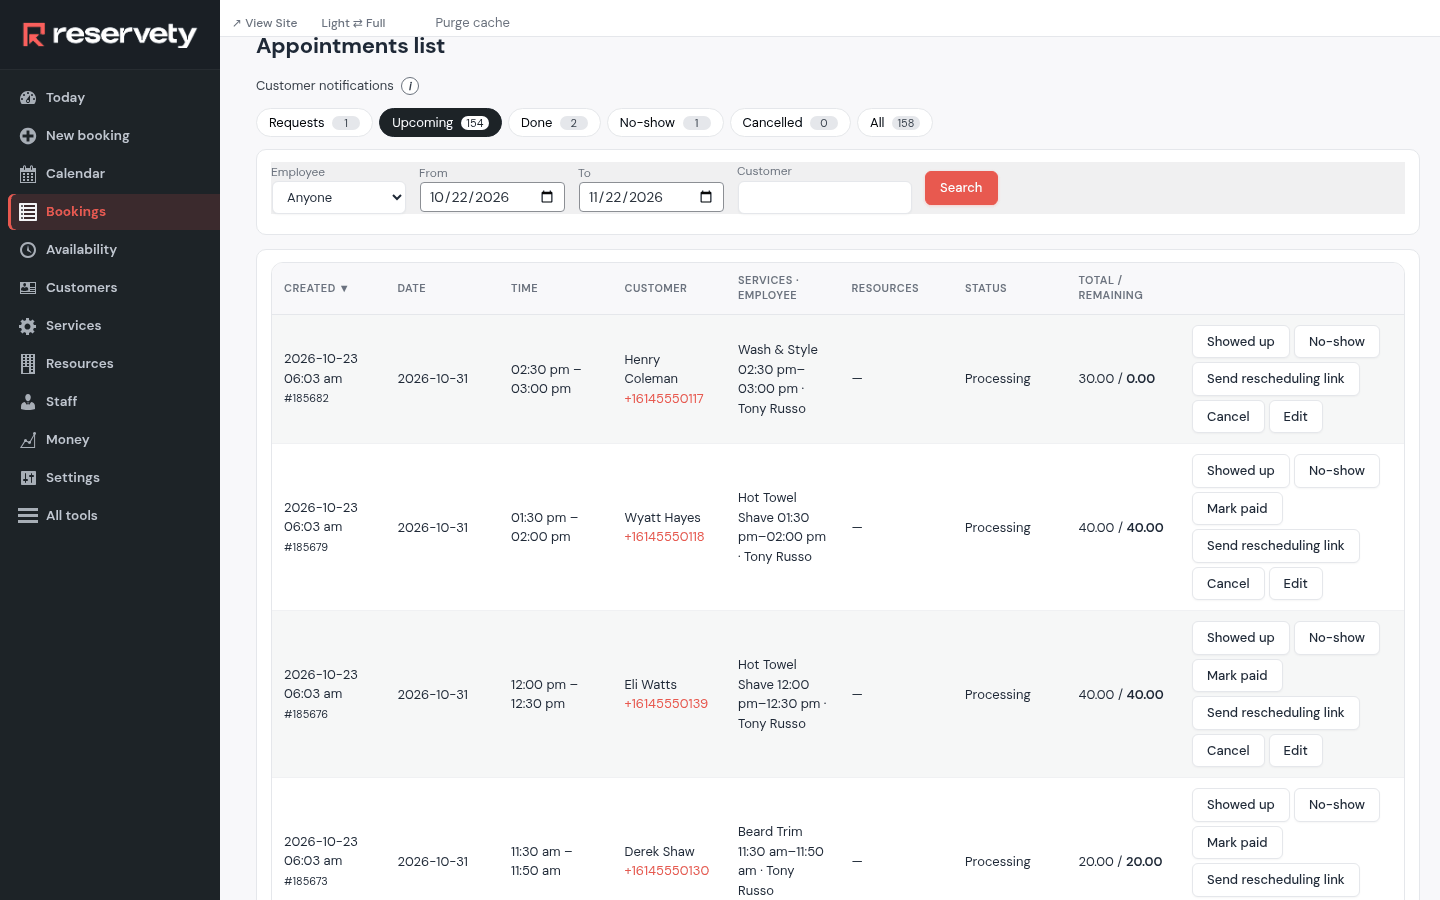
Task: Open the To date calendar picker icon
Action: [706, 197]
